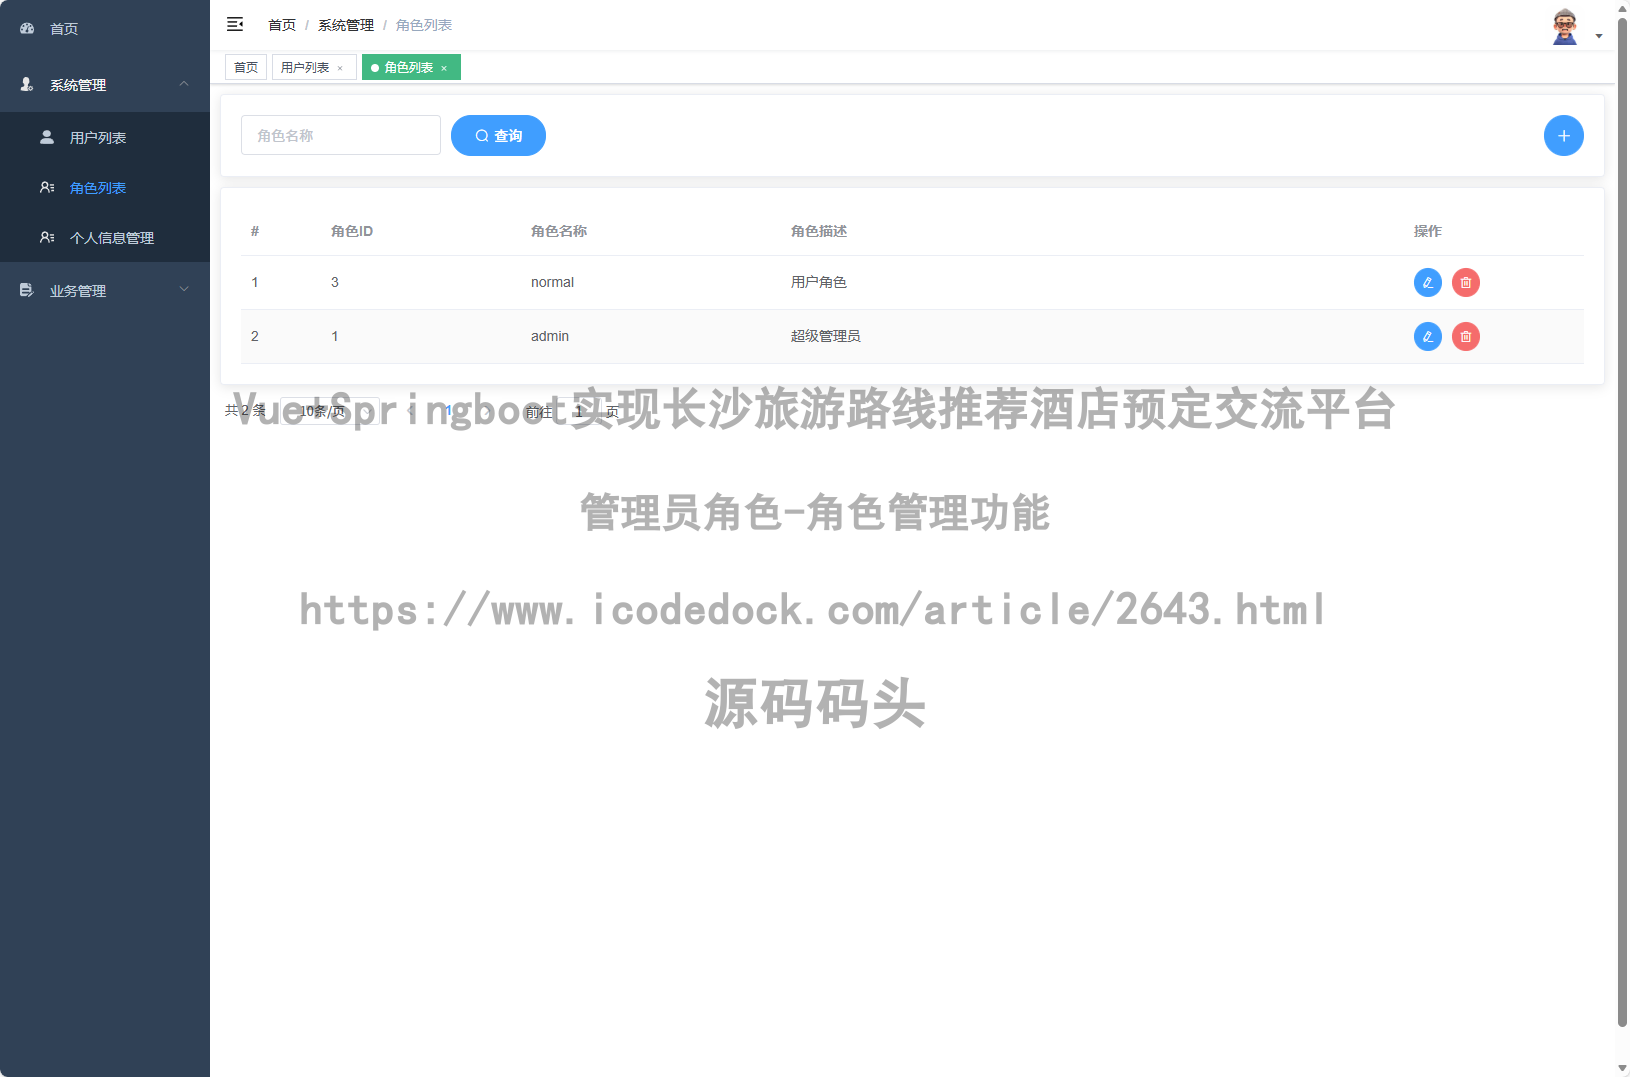Expand the 业务管理 sidebar section
This screenshot has width=1630, height=1077.
tap(104, 290)
